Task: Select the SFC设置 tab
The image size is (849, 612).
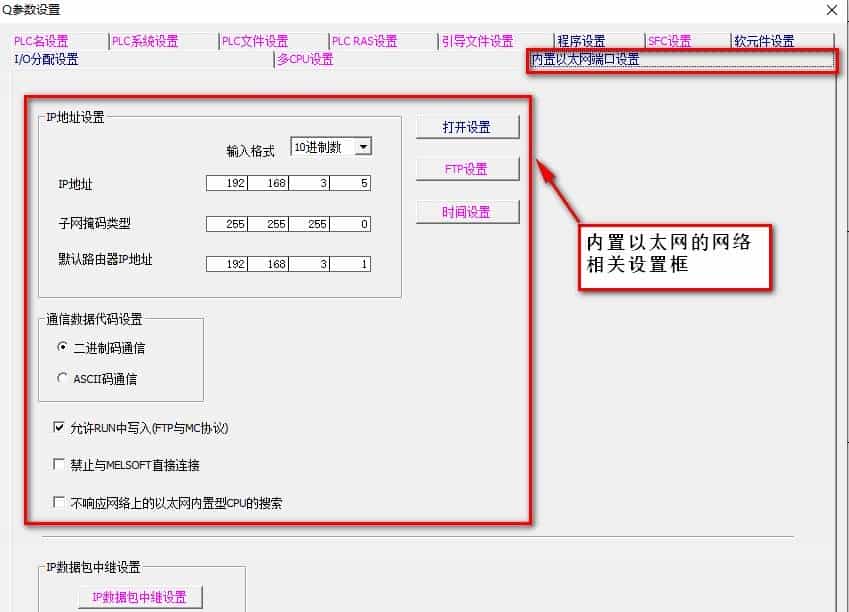Action: [667, 41]
